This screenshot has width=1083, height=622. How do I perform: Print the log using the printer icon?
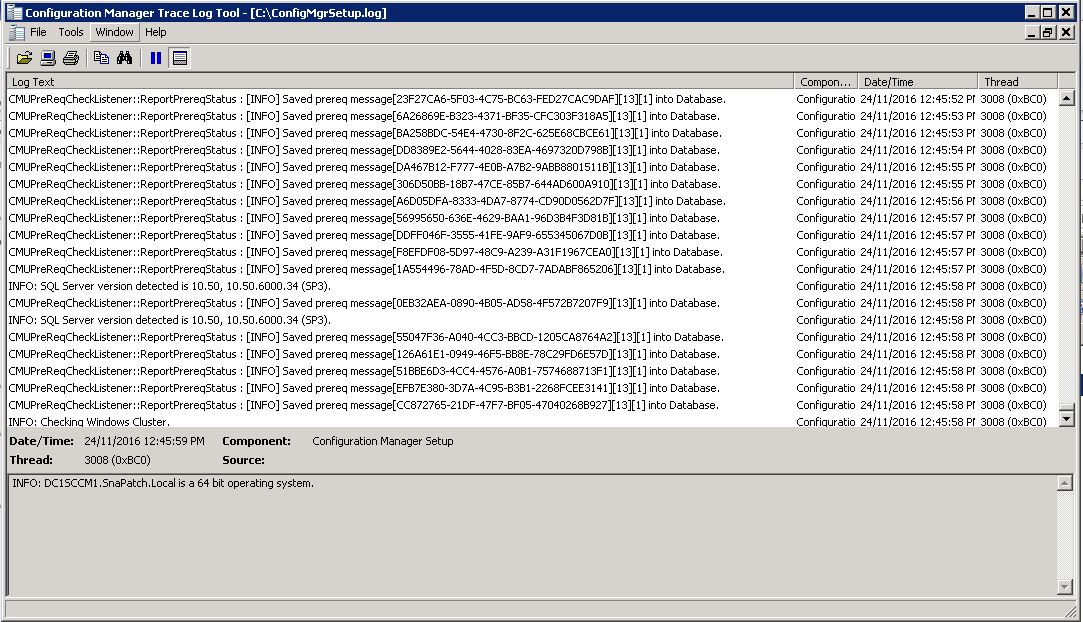(70, 58)
